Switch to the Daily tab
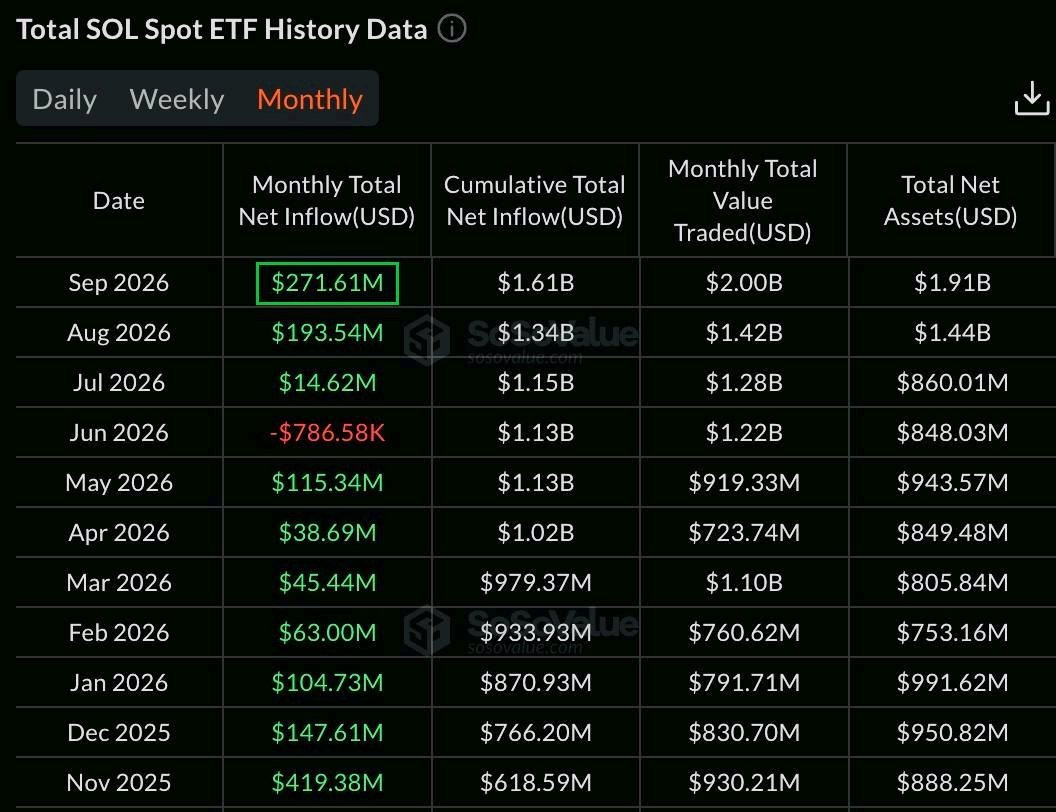Image resolution: width=1056 pixels, height=812 pixels. (65, 99)
